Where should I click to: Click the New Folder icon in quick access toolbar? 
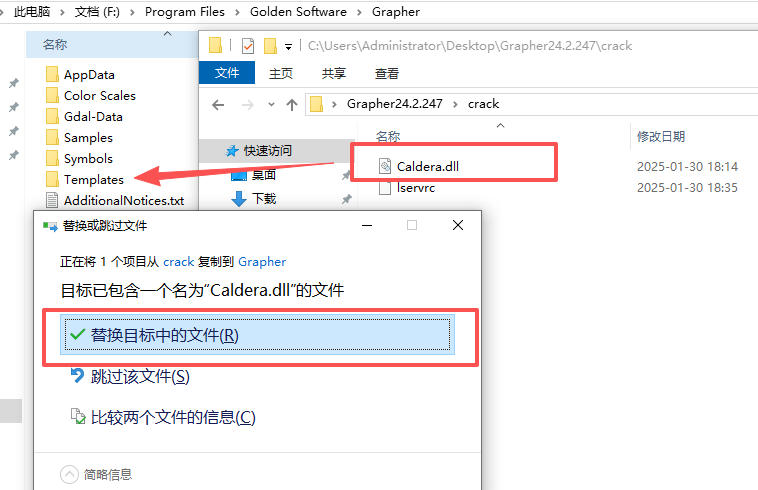(x=270, y=46)
